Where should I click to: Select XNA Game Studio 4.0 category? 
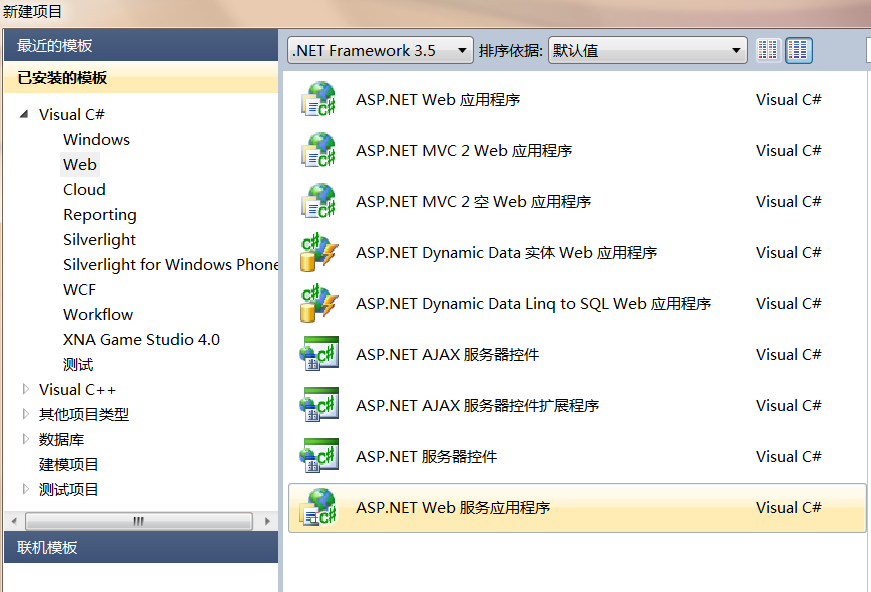click(142, 339)
